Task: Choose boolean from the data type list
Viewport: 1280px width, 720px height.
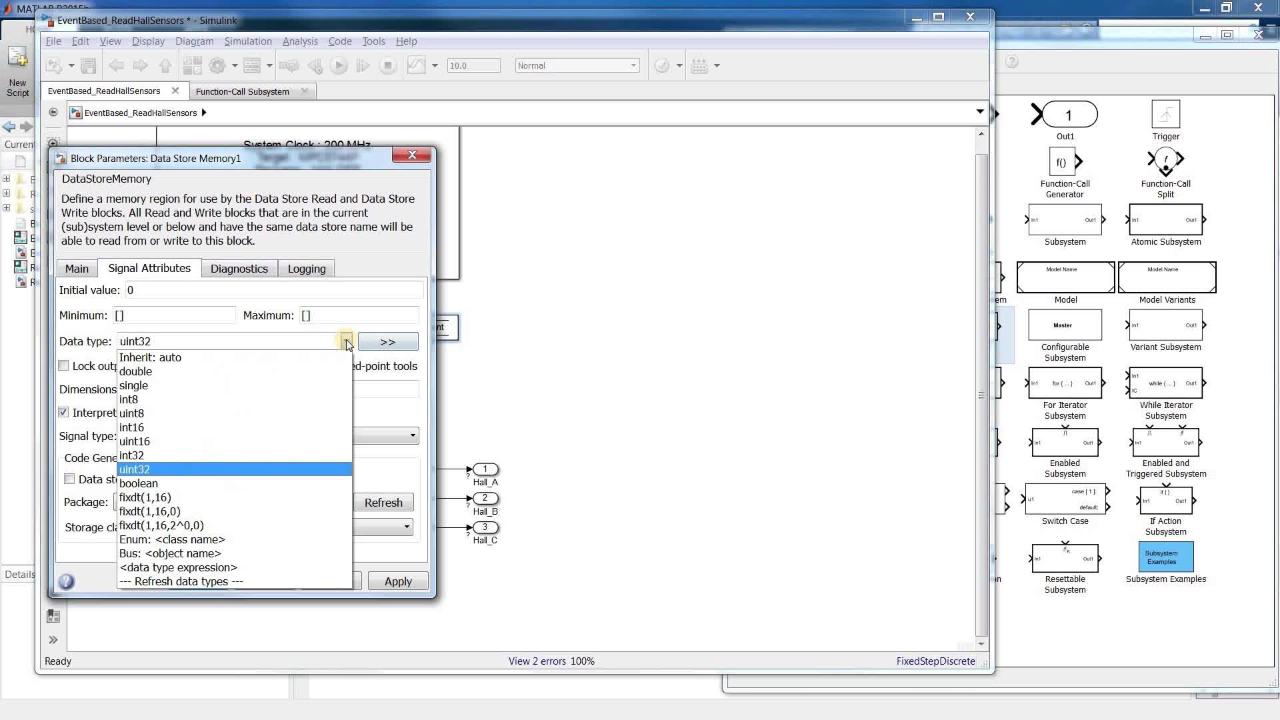Action: [x=139, y=483]
